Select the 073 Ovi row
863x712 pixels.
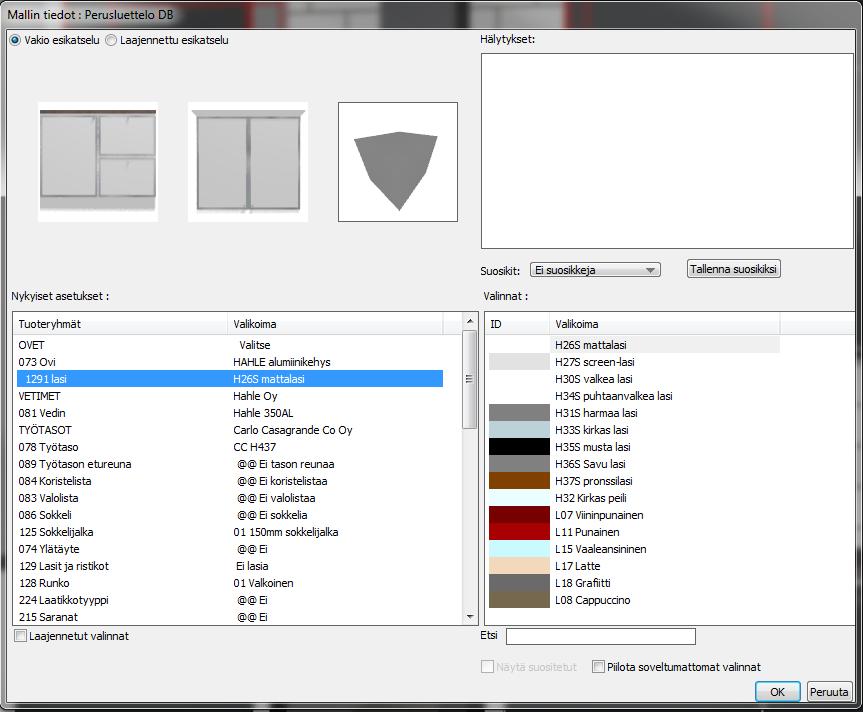point(230,362)
